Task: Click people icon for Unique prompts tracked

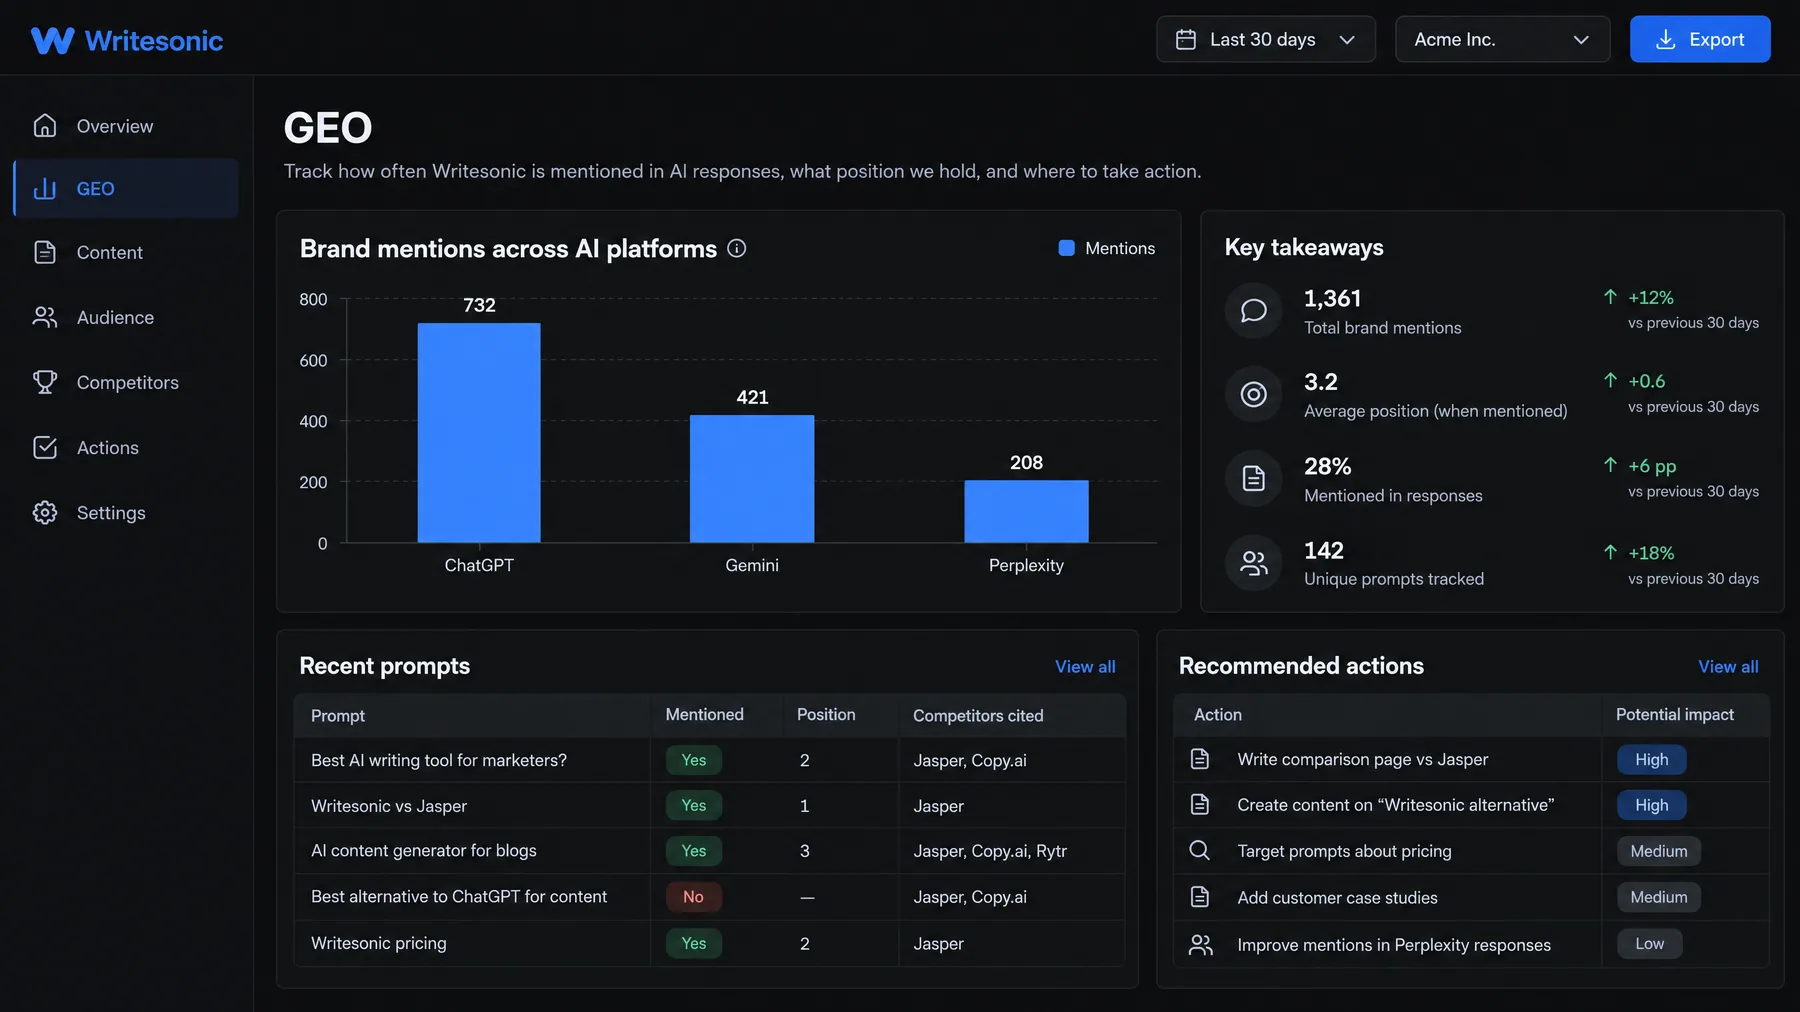Action: tap(1253, 563)
